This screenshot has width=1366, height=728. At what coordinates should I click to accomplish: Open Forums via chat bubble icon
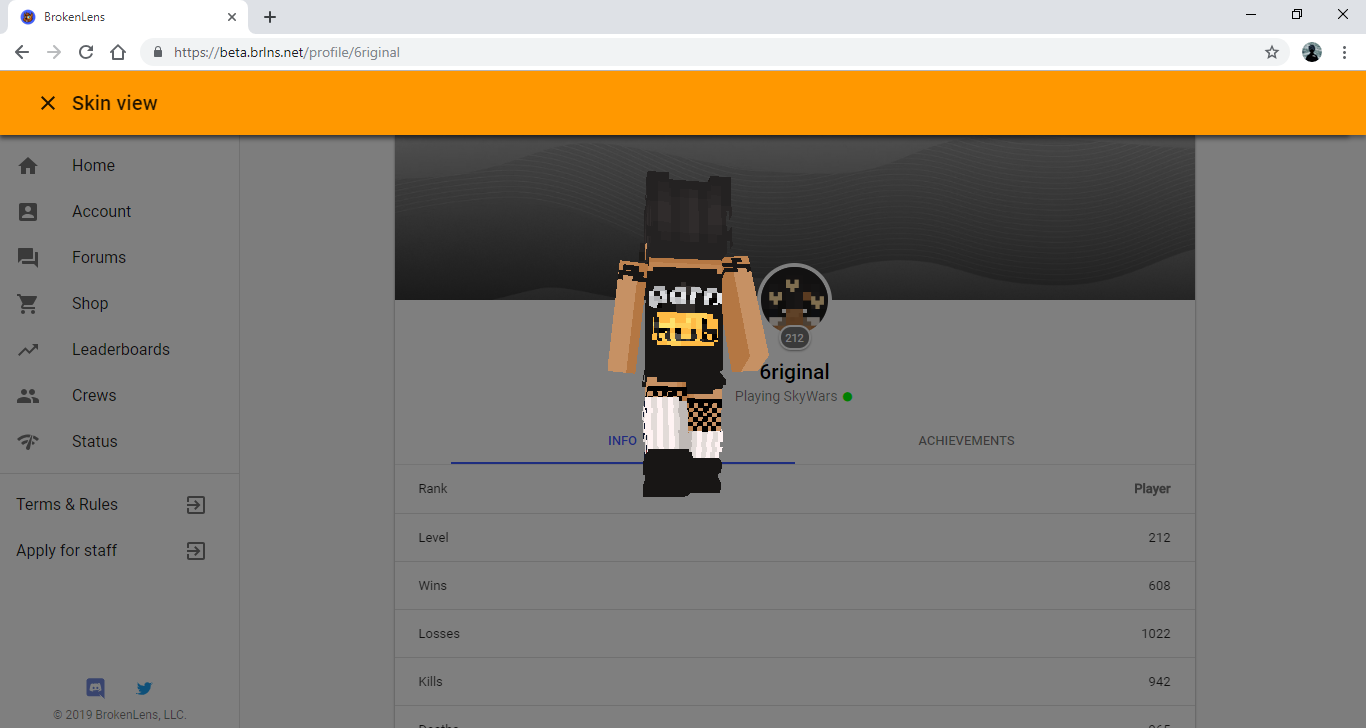point(28,258)
